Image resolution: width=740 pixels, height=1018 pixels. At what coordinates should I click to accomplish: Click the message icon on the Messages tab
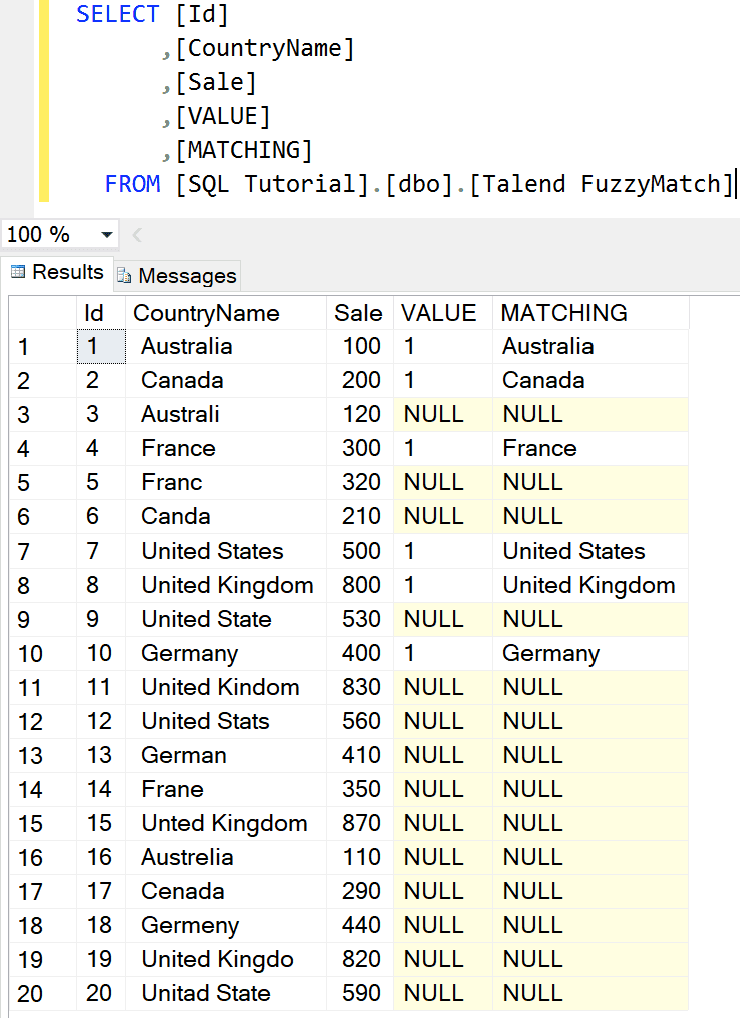pos(122,275)
